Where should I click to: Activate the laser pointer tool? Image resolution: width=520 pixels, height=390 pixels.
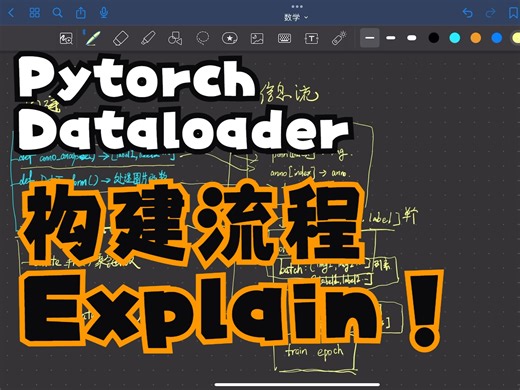339,38
